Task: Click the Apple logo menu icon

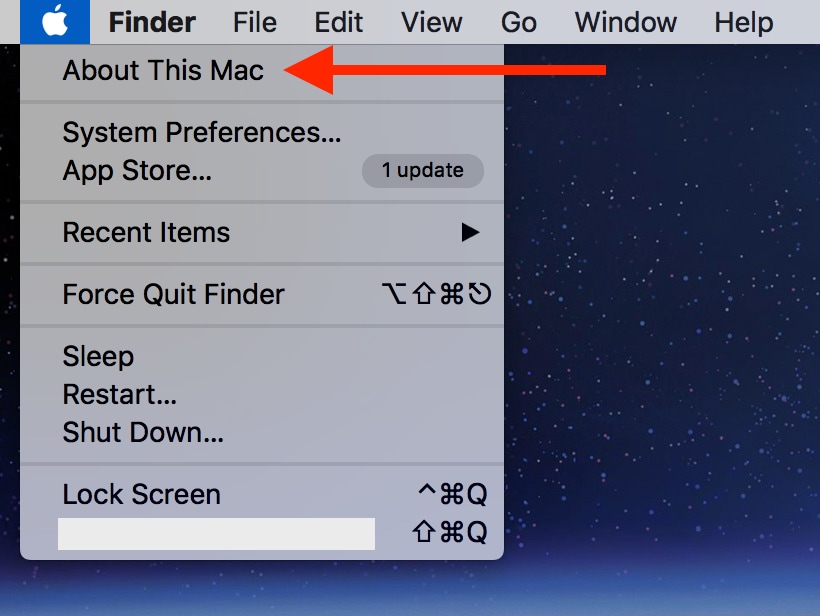Action: click(54, 21)
